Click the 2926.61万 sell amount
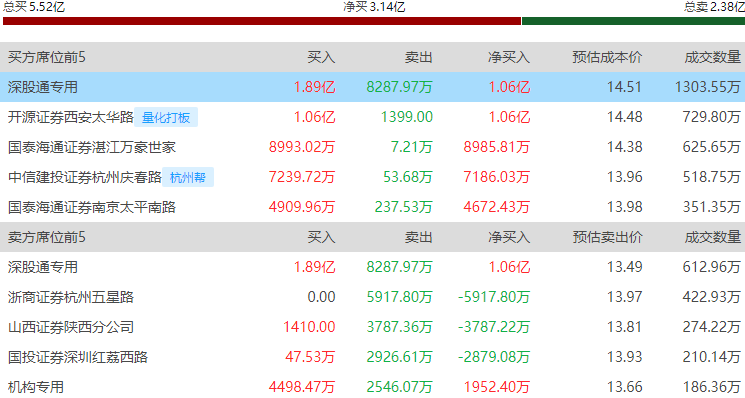745x398 pixels. click(400, 357)
